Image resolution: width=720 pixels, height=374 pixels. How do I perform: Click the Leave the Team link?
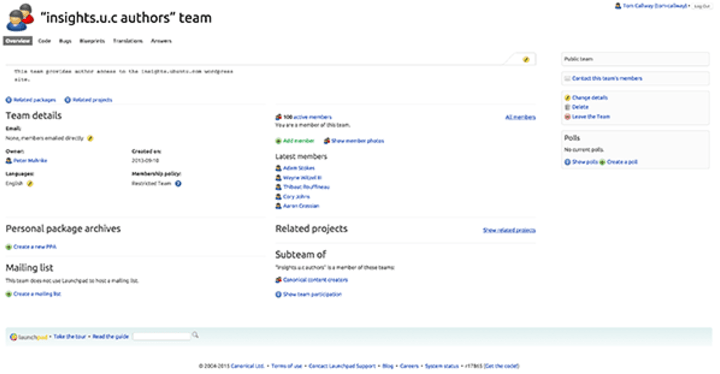[591, 117]
